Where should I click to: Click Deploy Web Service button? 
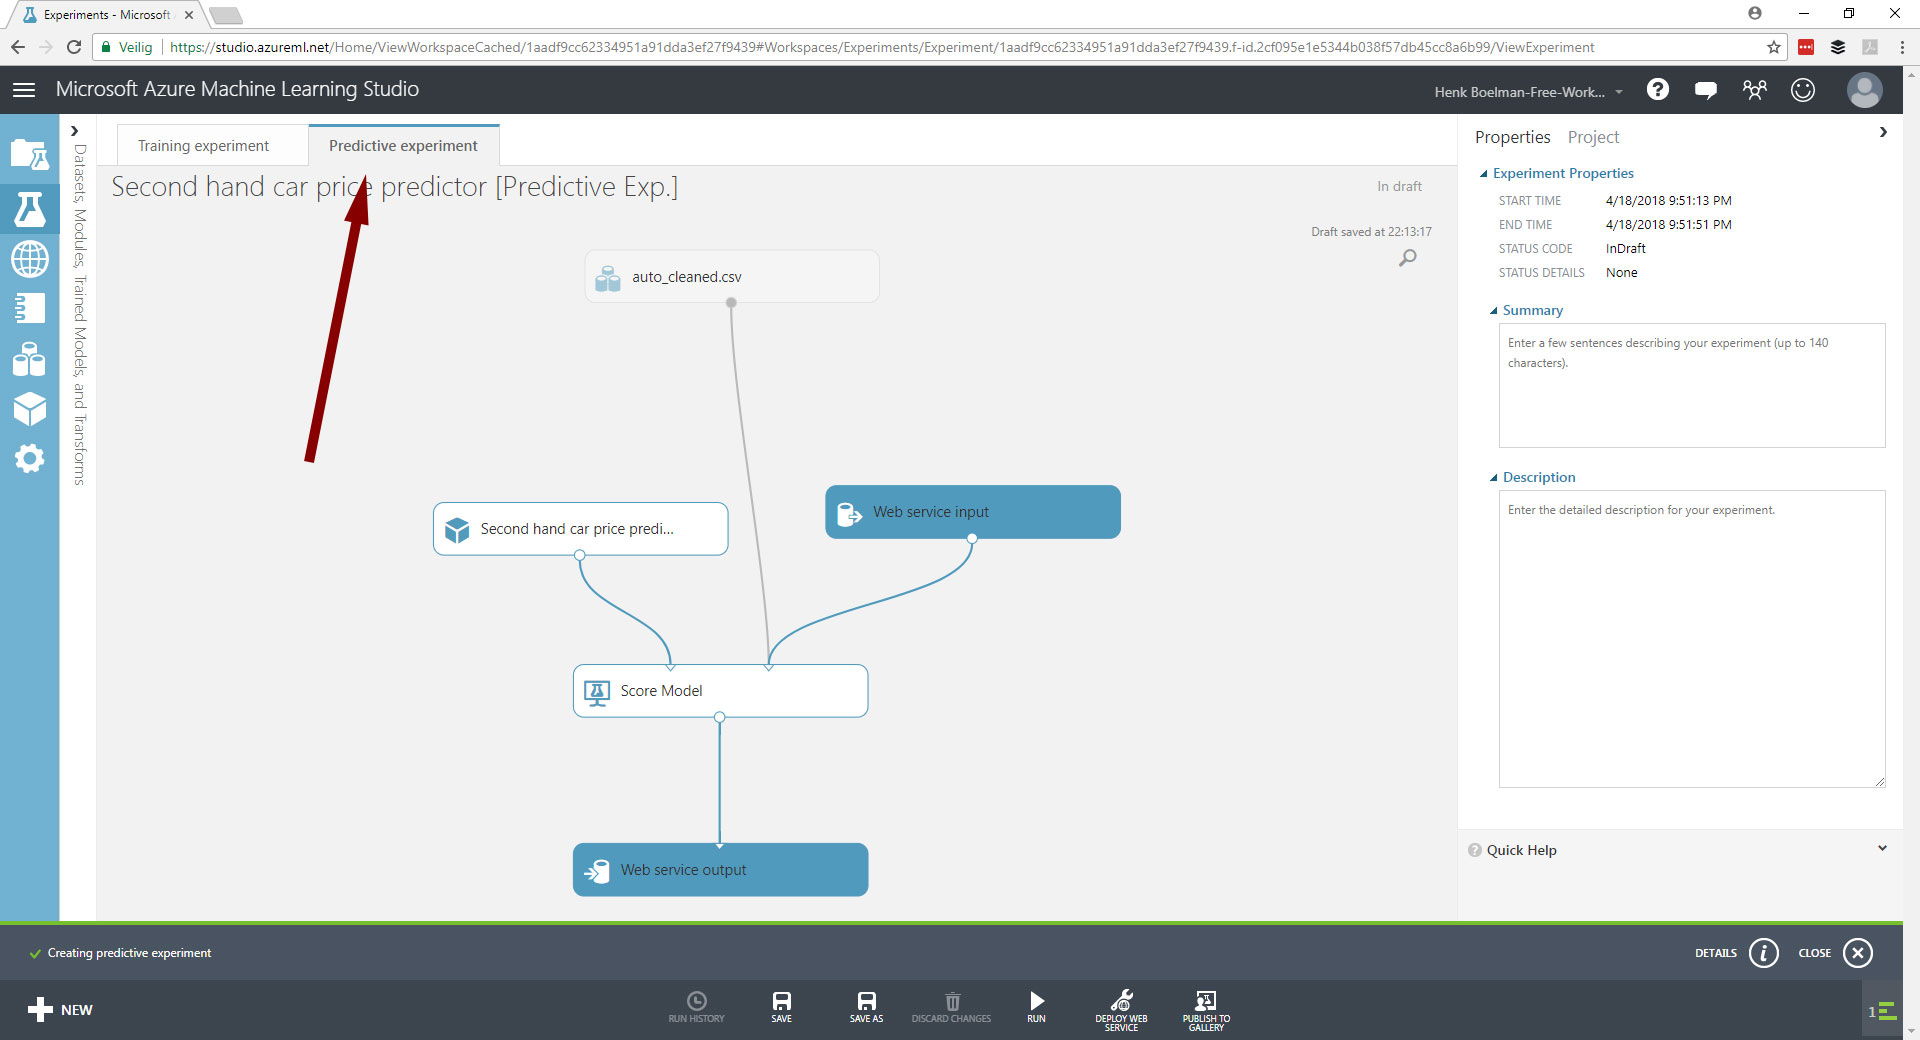tap(1121, 1010)
